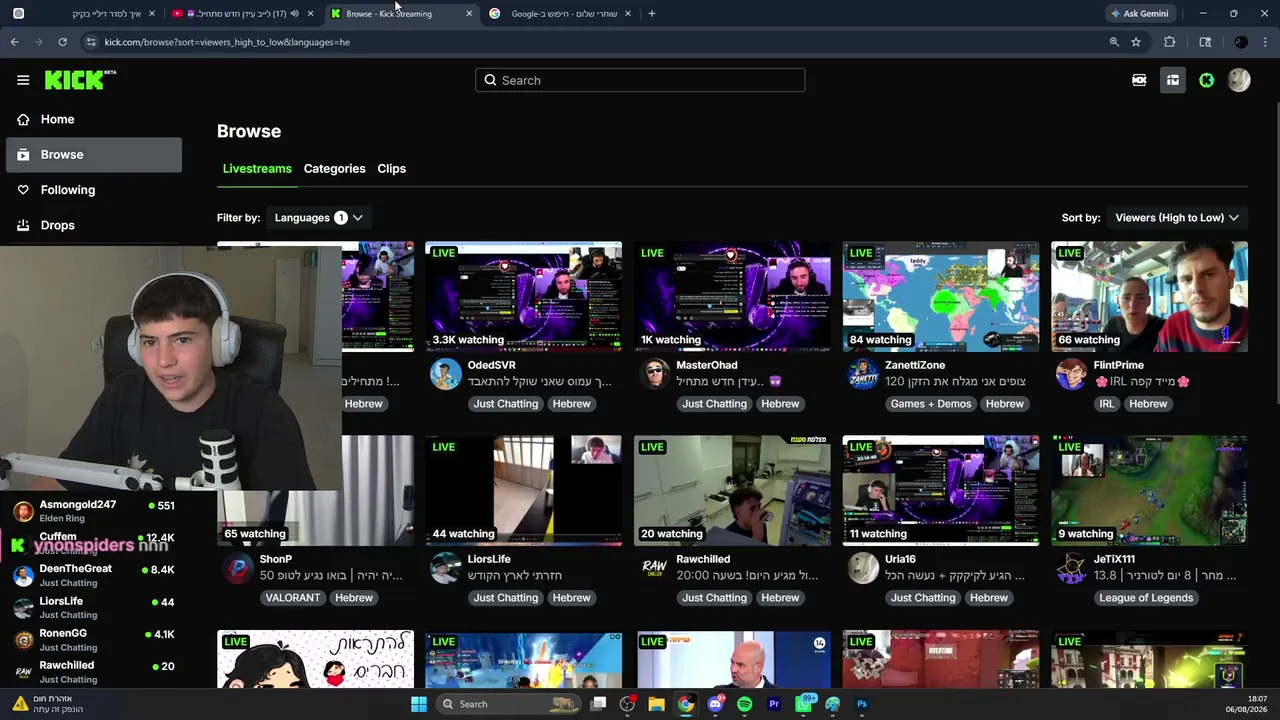Open Drops in the sidebar
This screenshot has height=720, width=1280.
pyautogui.click(x=94, y=225)
